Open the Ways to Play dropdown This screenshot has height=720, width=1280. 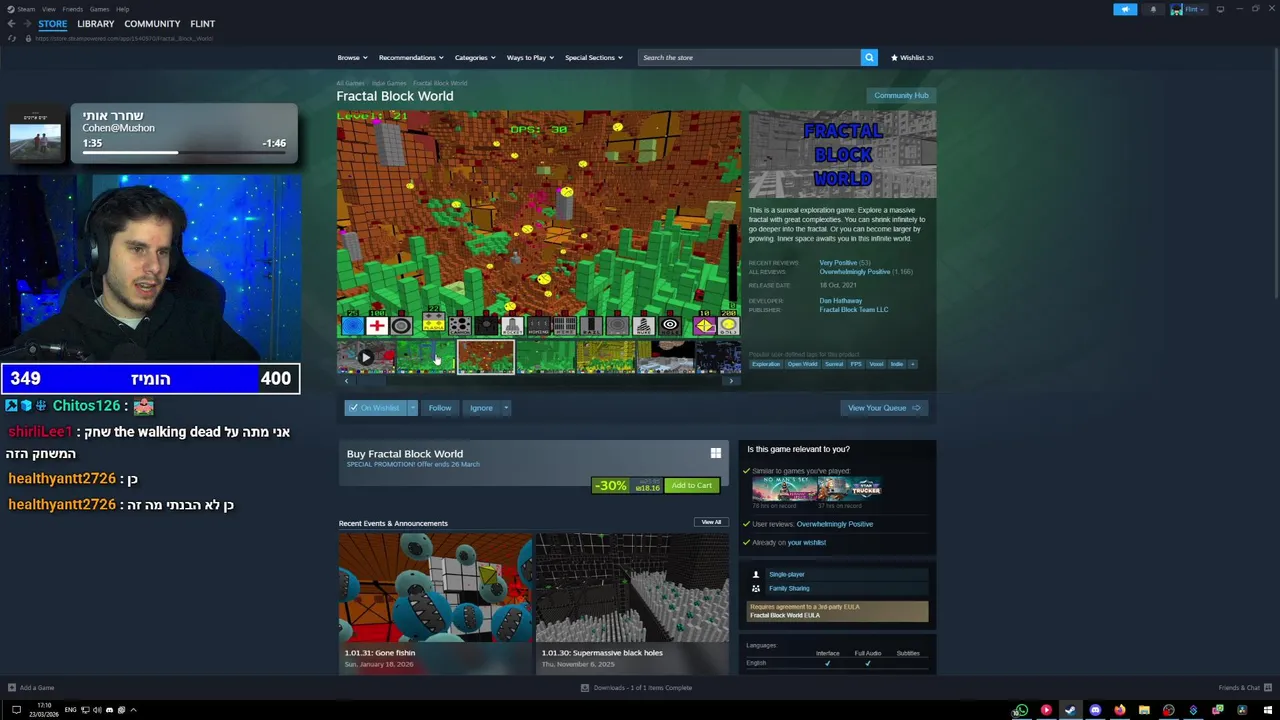(x=530, y=57)
